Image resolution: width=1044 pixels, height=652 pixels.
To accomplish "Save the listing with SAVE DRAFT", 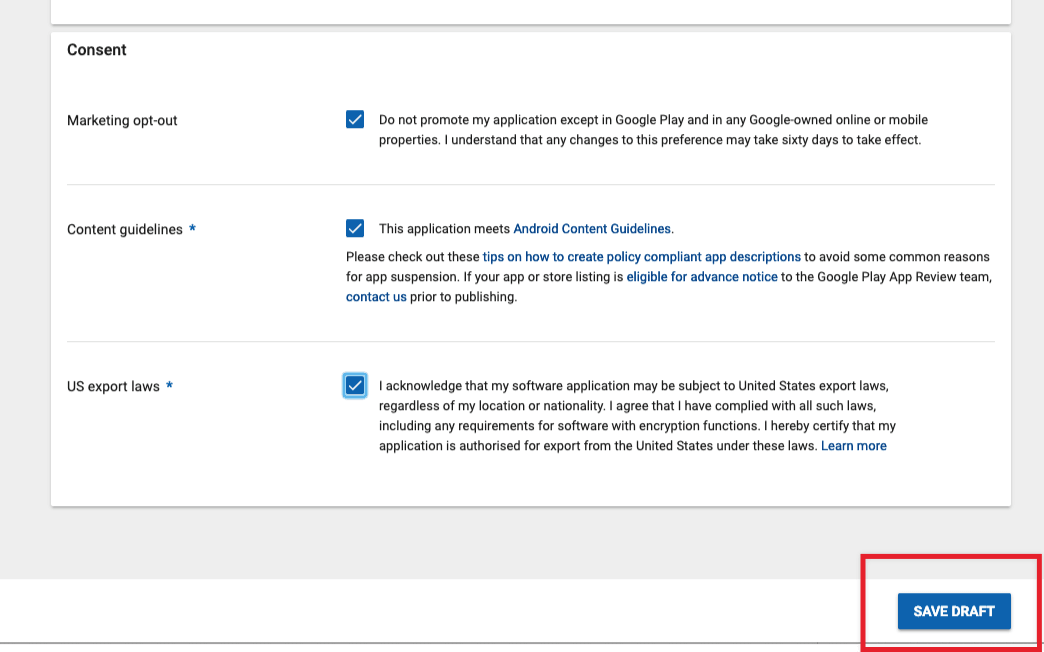I will click(954, 611).
